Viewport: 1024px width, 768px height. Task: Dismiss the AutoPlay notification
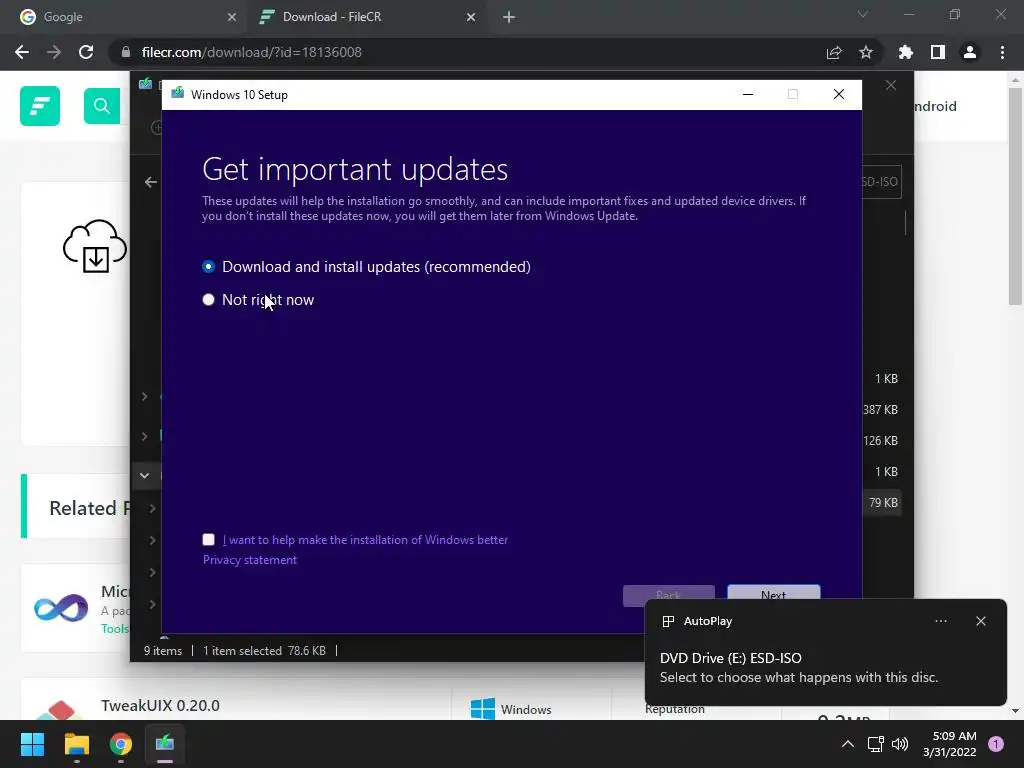(981, 621)
